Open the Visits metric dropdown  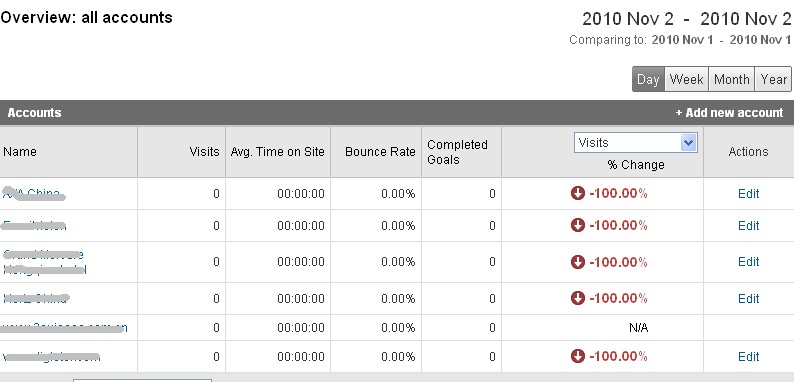[x=636, y=143]
